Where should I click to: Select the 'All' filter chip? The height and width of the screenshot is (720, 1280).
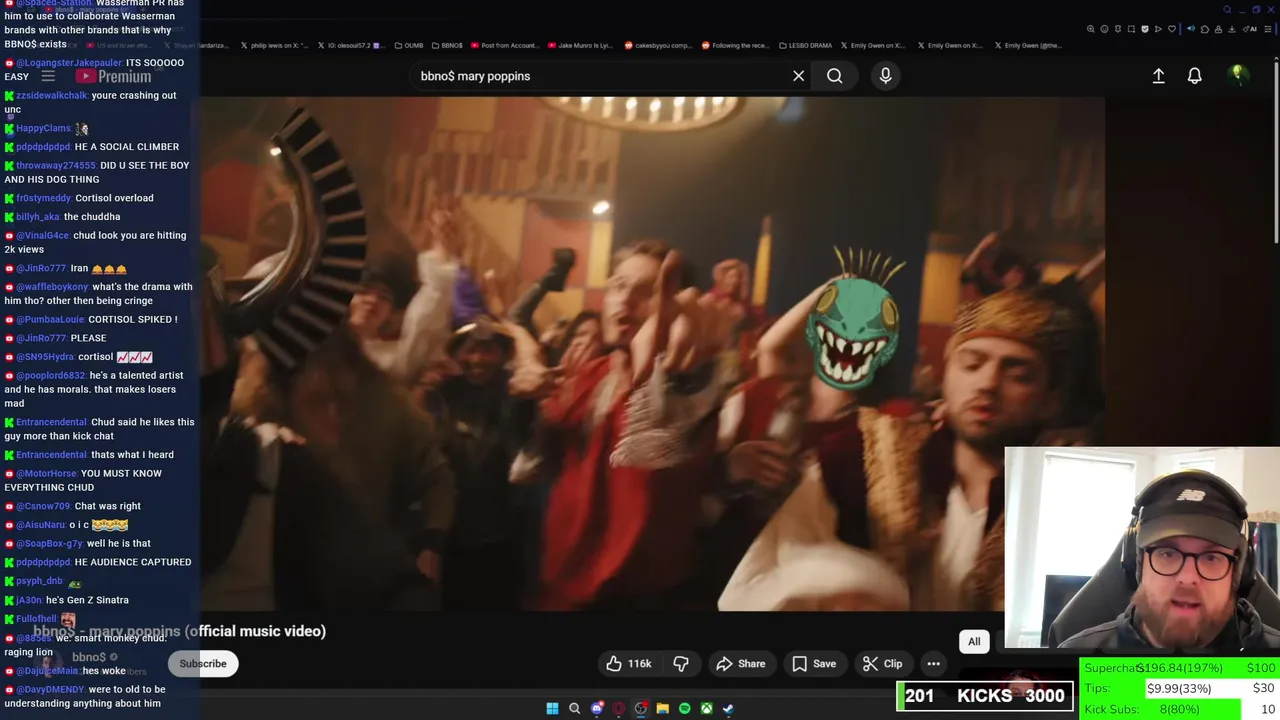pos(974,642)
